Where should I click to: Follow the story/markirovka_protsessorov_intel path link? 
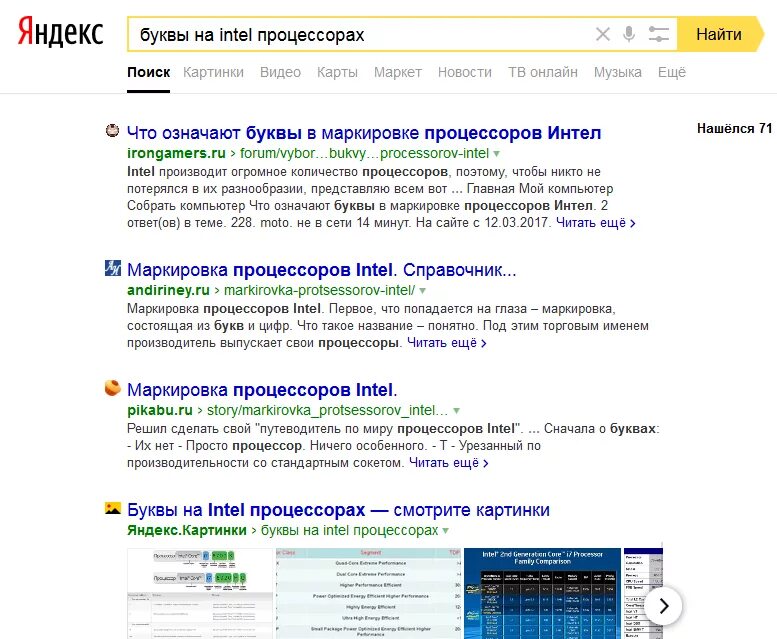[327, 410]
